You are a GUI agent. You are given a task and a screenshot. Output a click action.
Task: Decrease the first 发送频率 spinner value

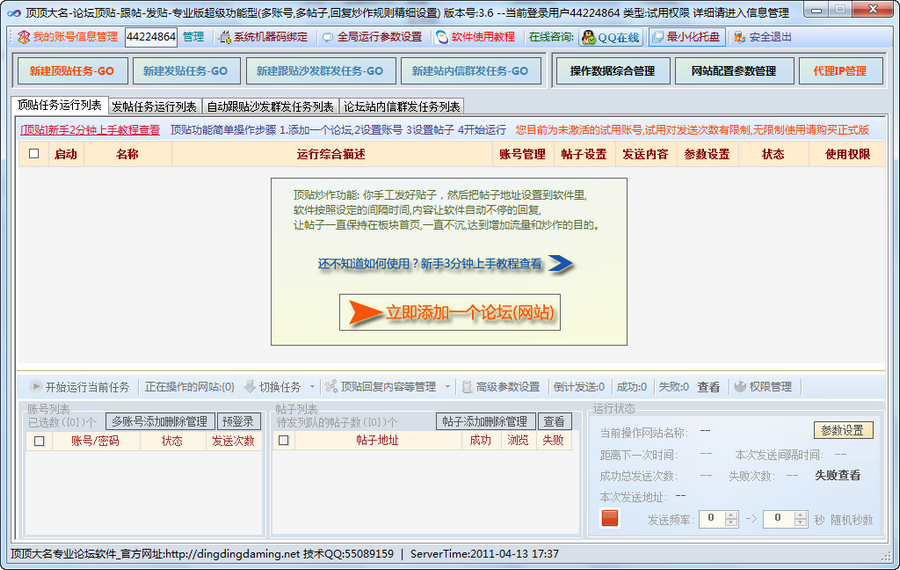(x=731, y=523)
